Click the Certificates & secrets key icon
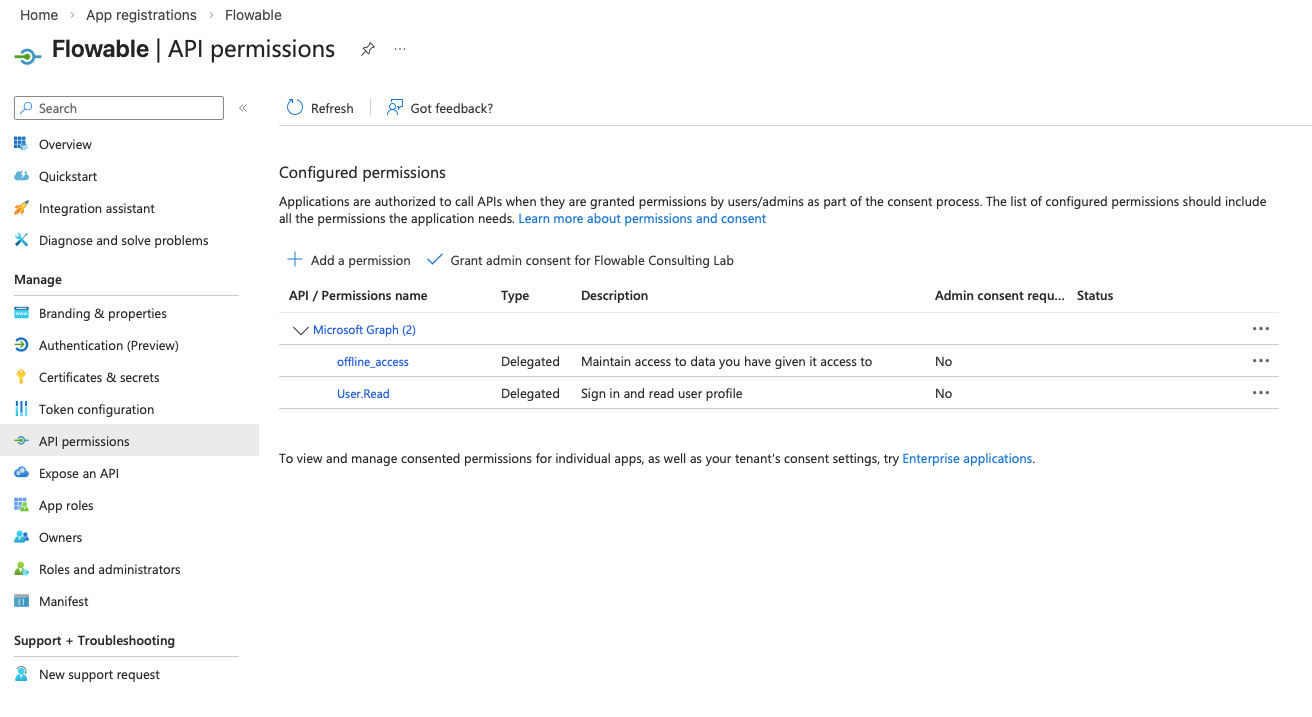Viewport: 1312px width, 717px height. coord(21,377)
